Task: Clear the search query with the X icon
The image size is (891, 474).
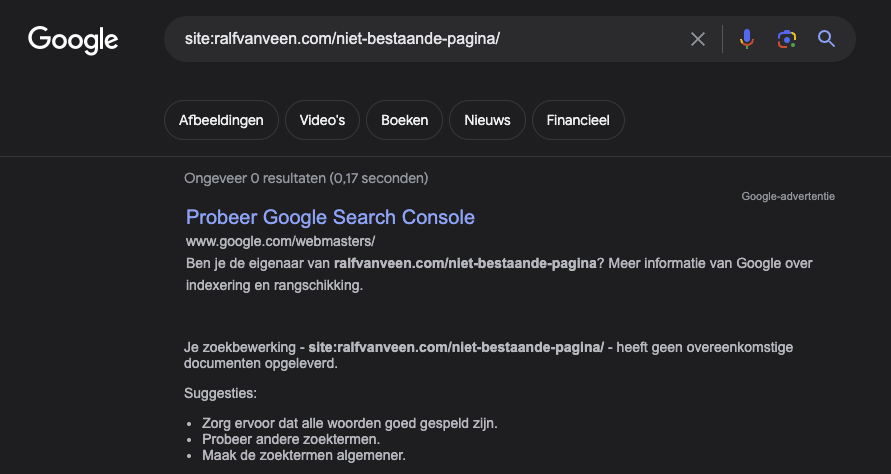Action: coord(698,39)
